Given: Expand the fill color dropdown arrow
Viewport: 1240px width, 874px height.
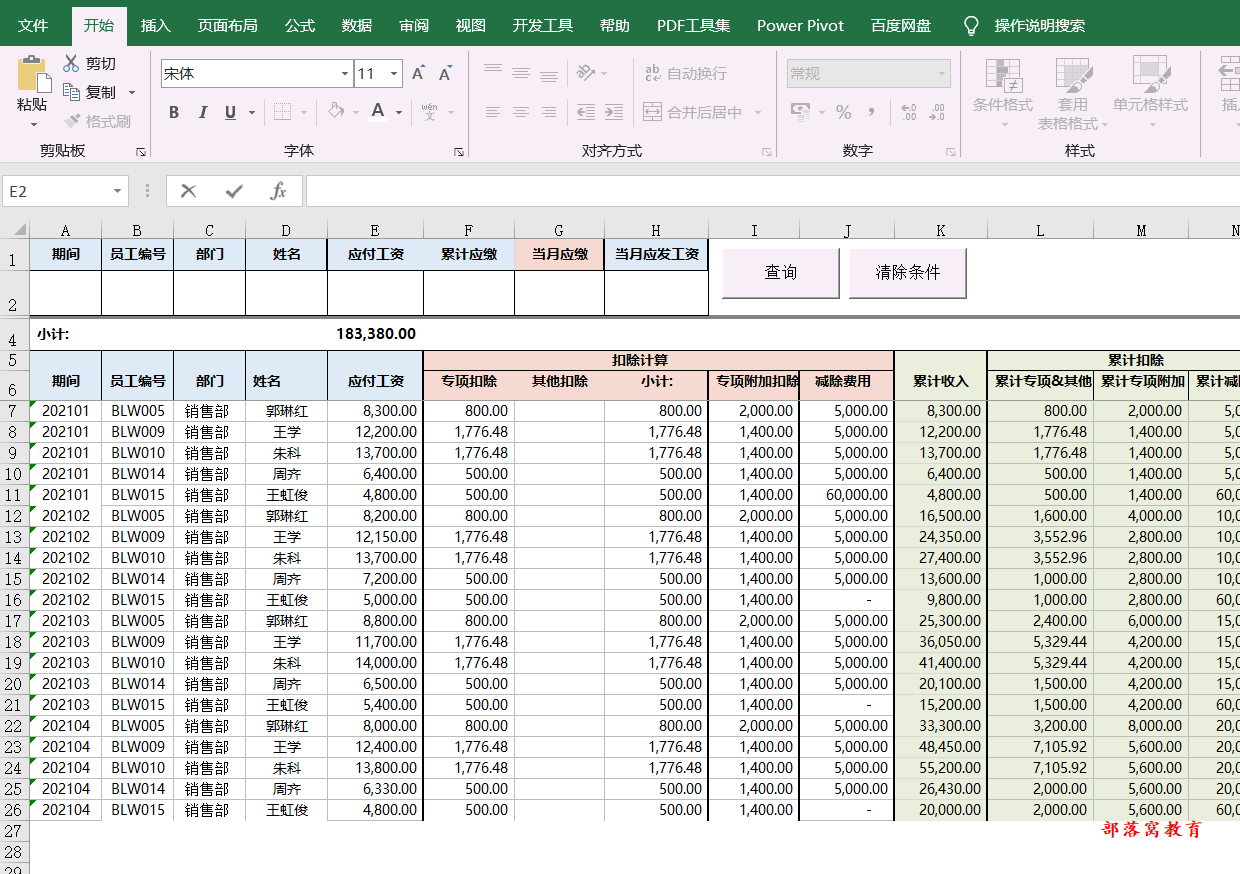Looking at the screenshot, I should 356,113.
